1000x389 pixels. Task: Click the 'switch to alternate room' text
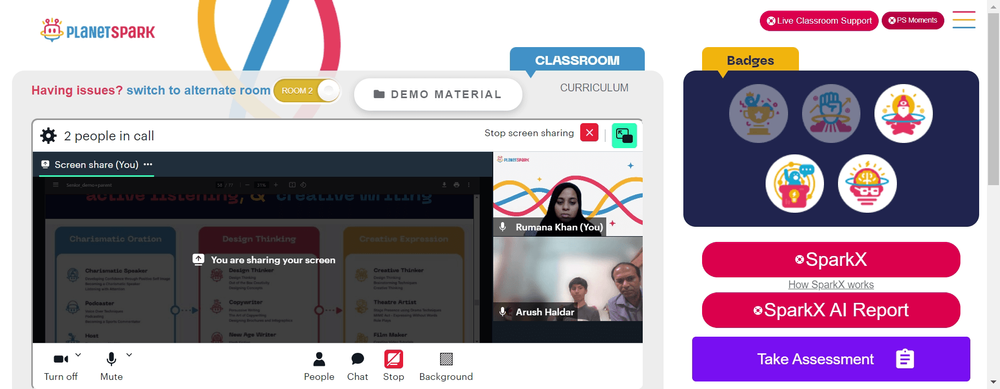coord(198,91)
